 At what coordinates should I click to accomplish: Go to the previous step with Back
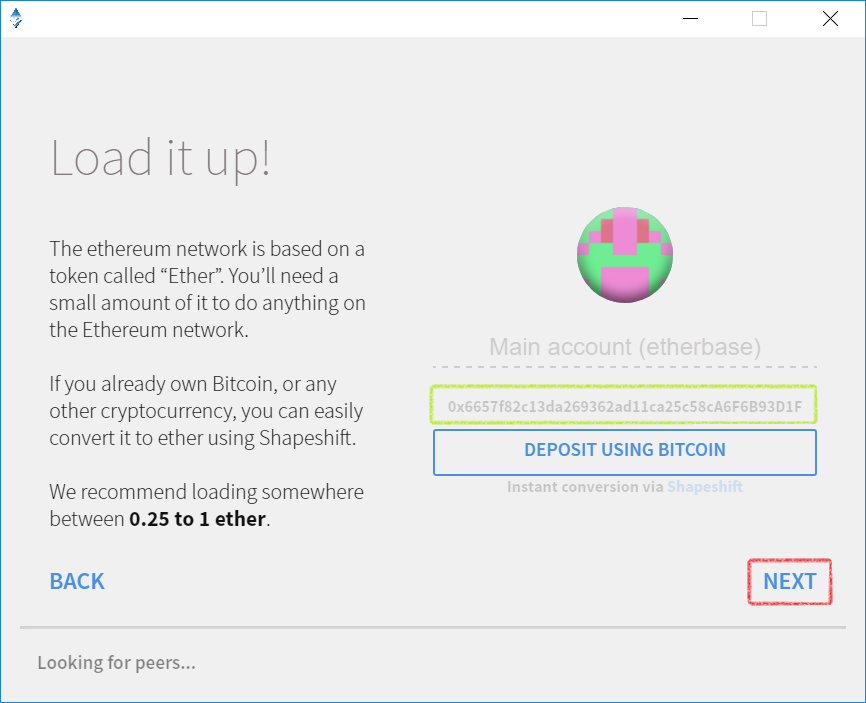tap(77, 581)
